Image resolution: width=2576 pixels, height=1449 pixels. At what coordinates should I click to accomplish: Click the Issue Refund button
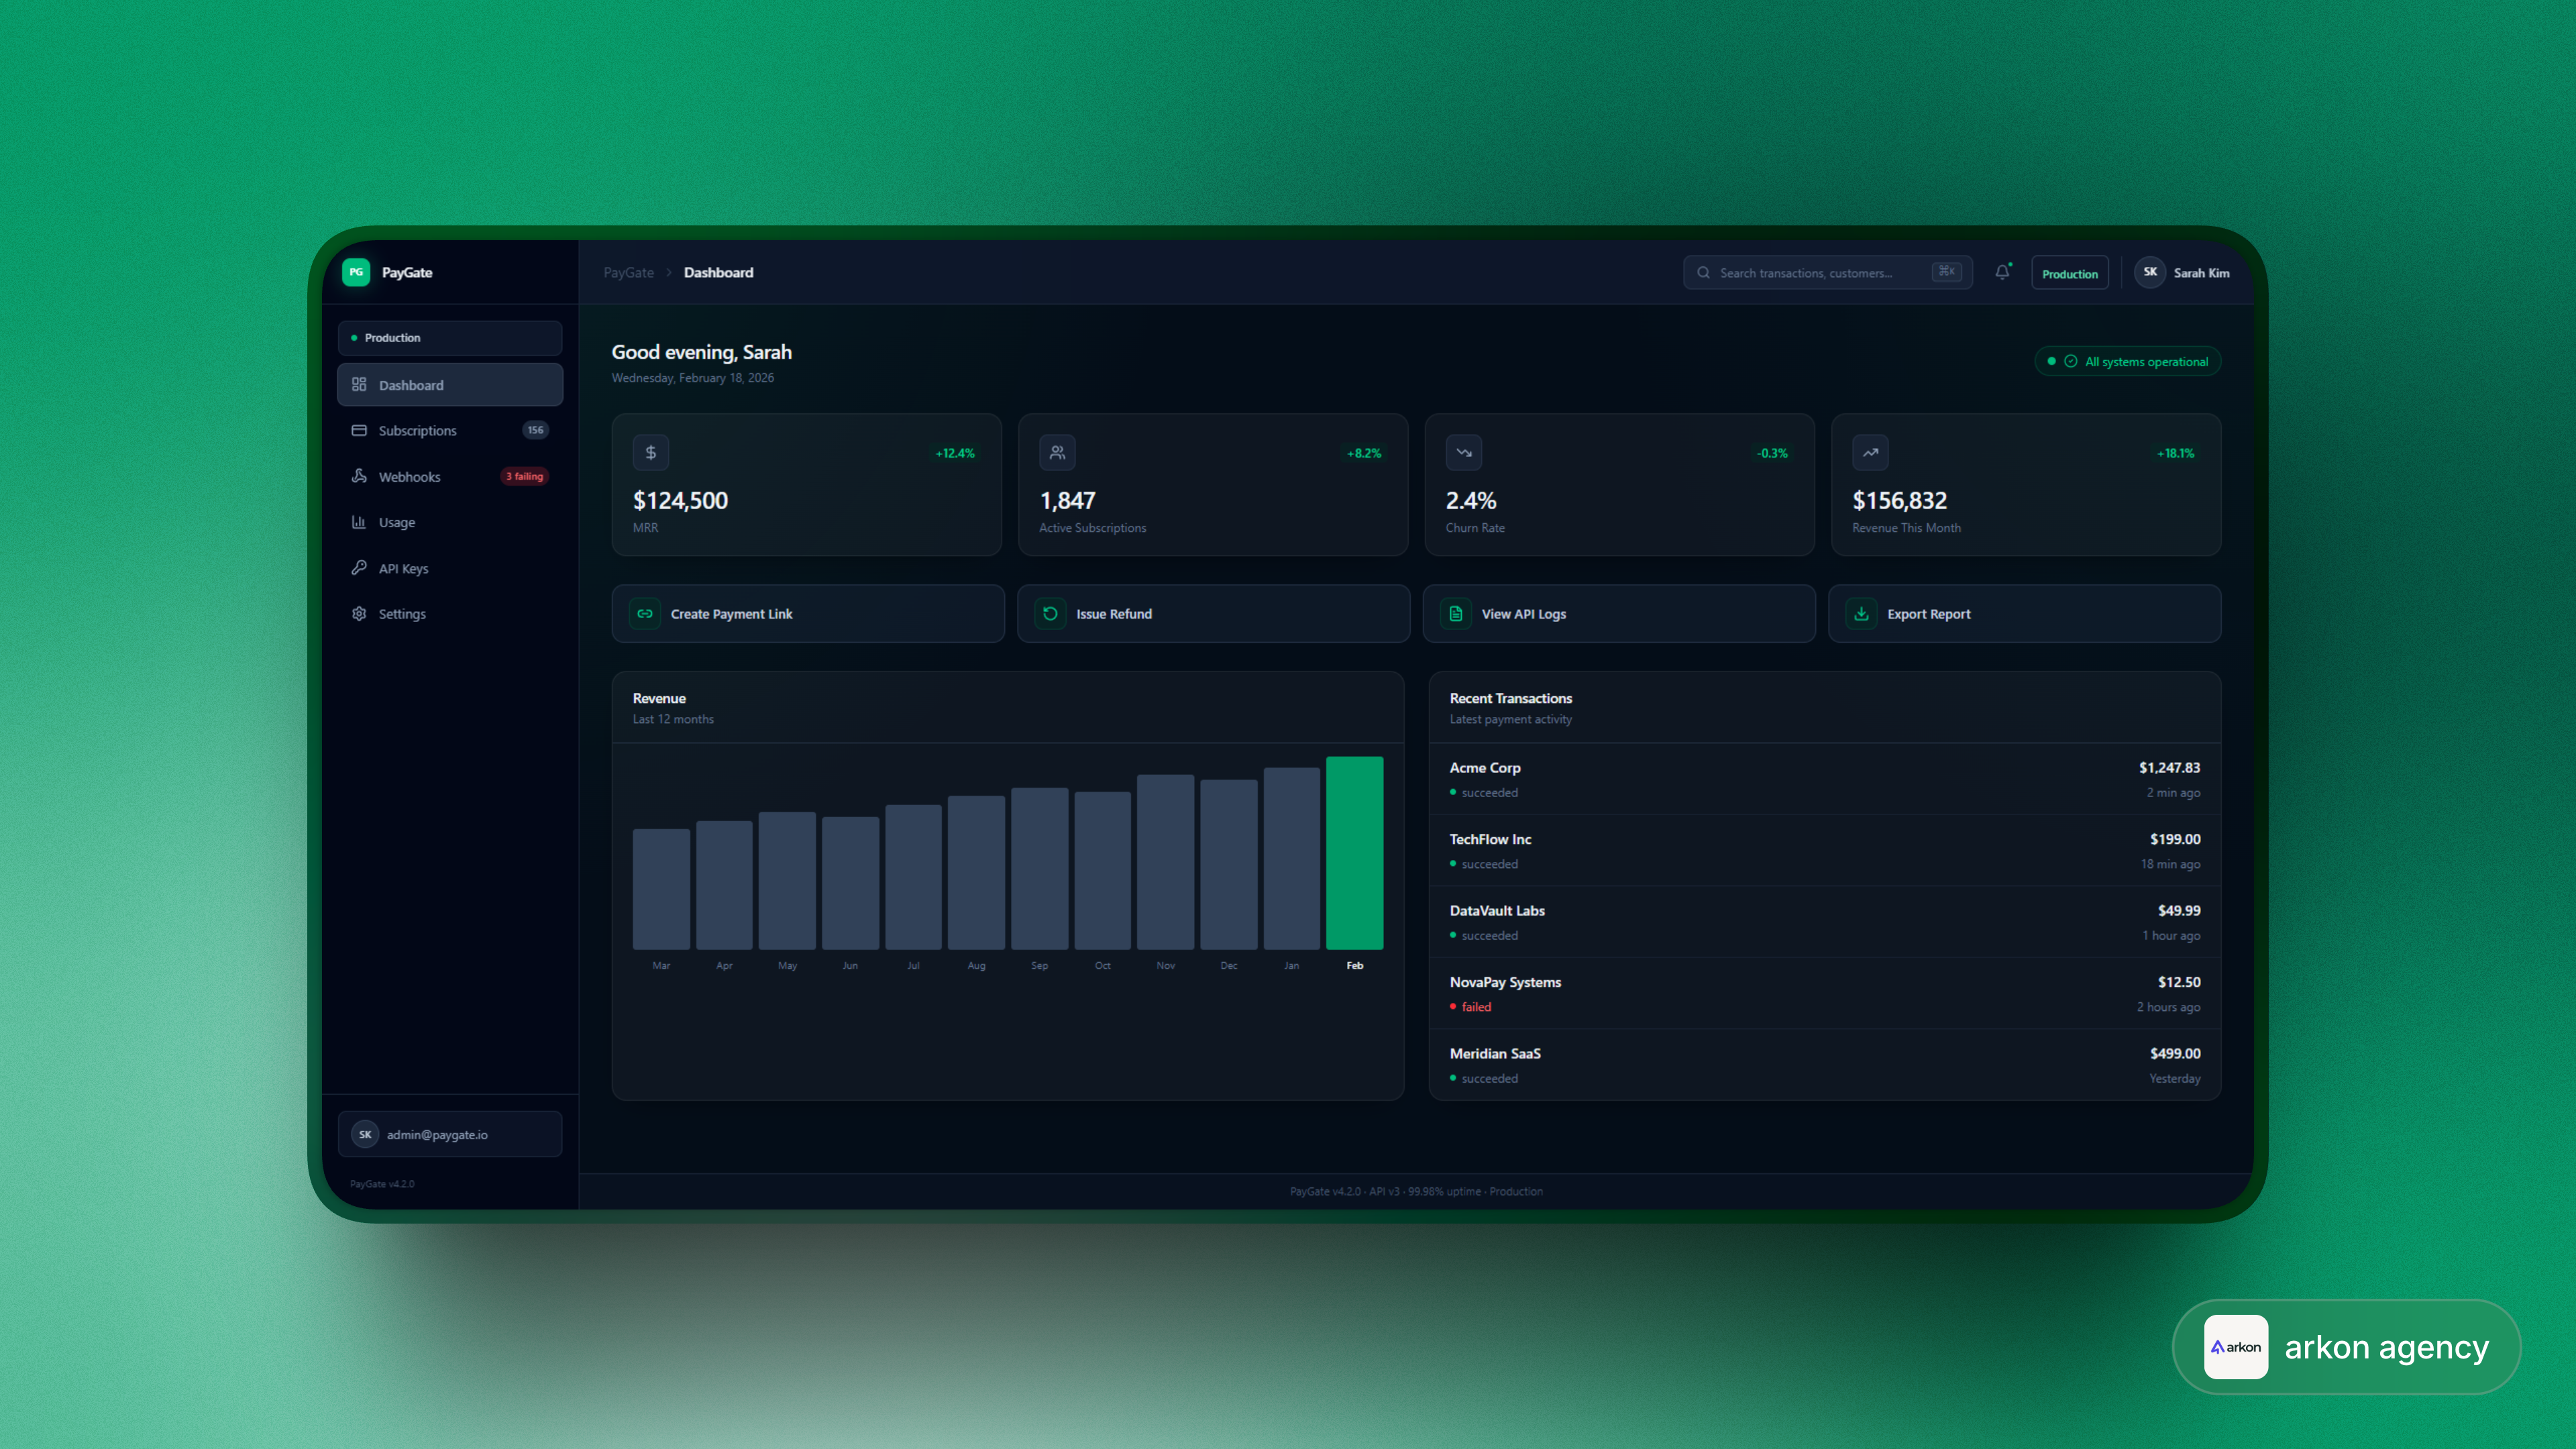(1213, 614)
